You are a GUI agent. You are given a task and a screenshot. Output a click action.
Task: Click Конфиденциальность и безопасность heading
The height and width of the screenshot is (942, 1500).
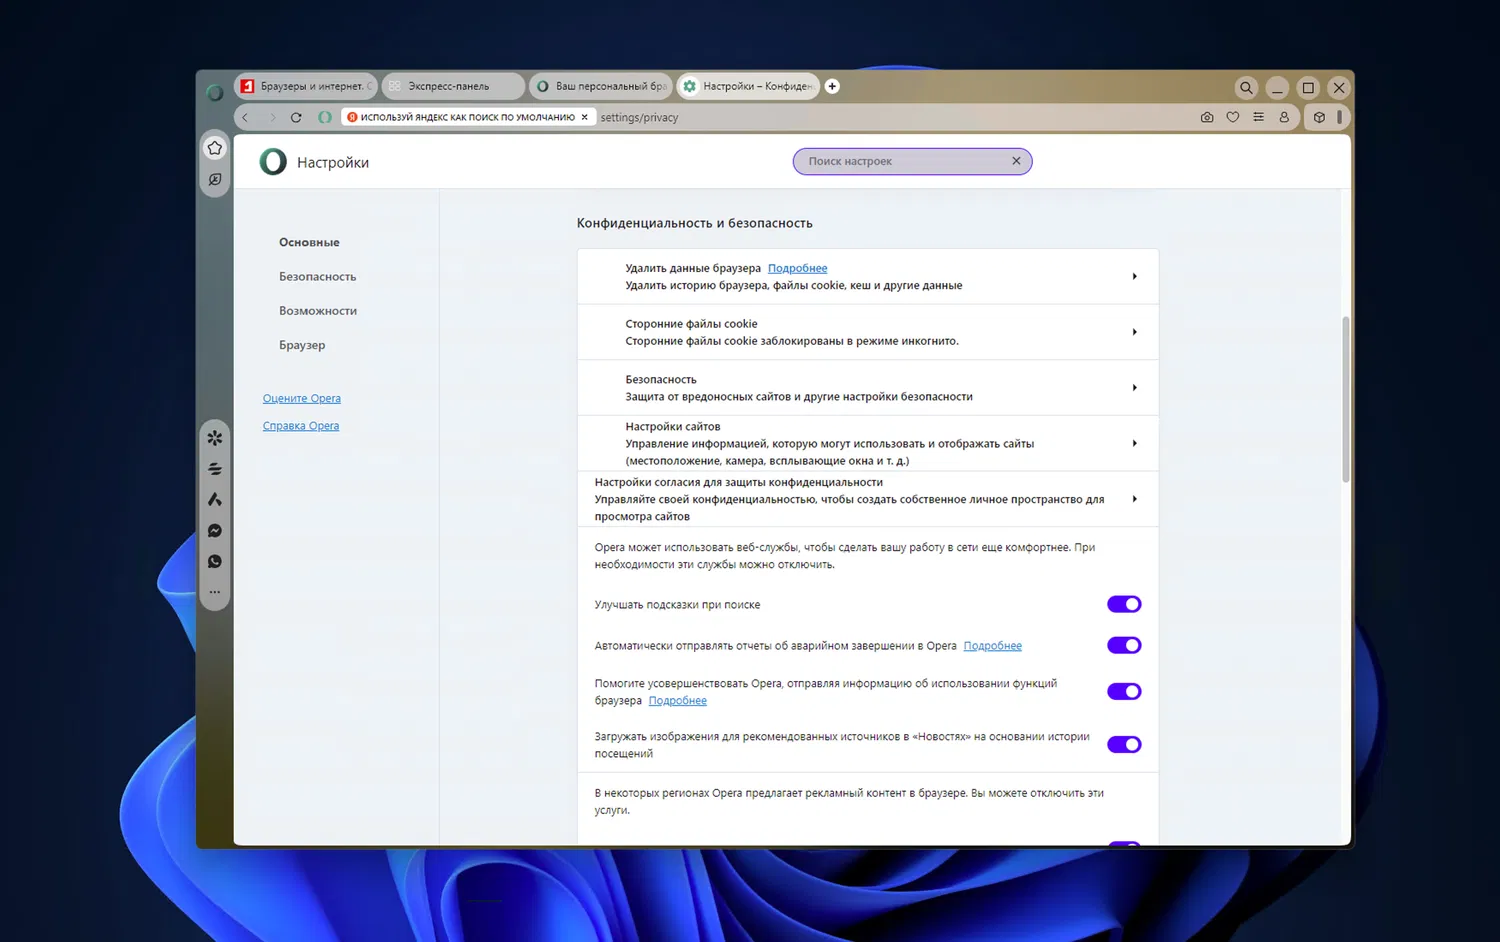695,223
